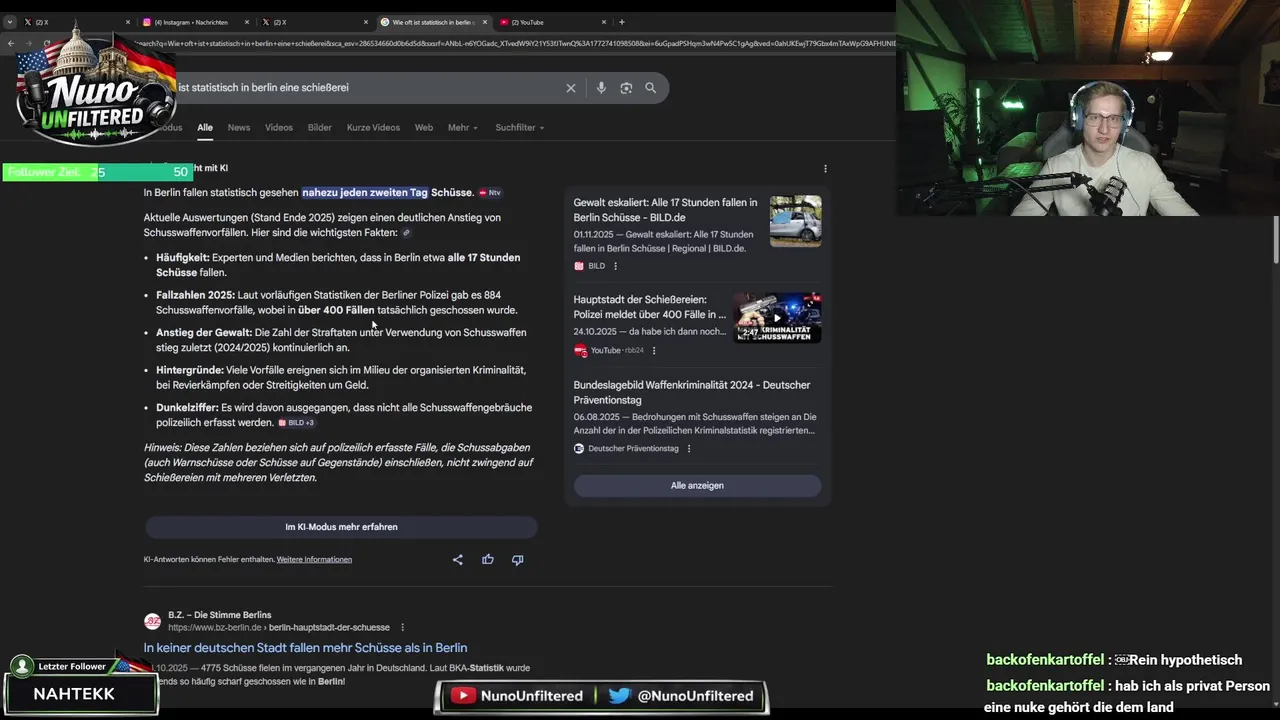Image resolution: width=1280 pixels, height=720 pixels.
Task: Open the 'Weitere Informationen' link
Action: click(x=314, y=560)
